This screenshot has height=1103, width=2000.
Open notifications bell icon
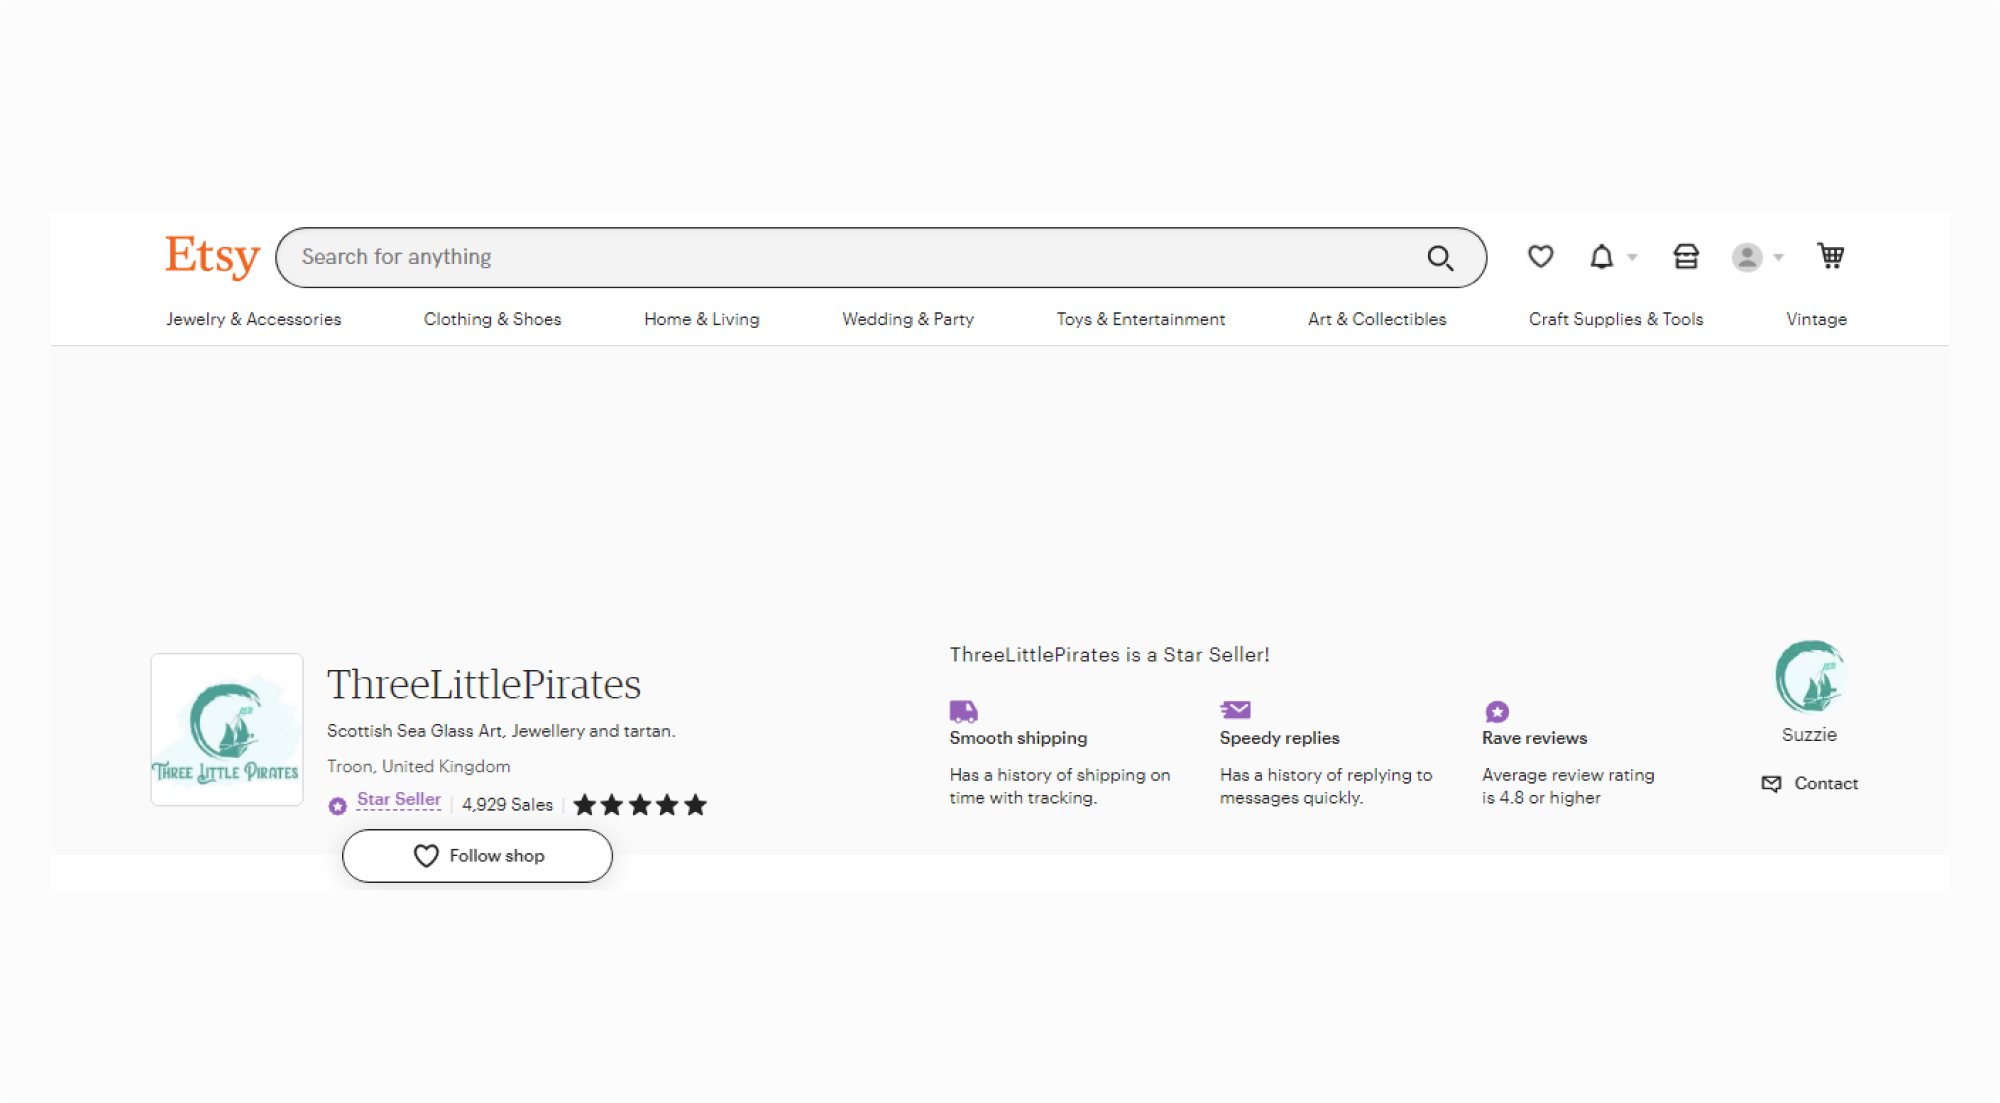click(x=1601, y=257)
